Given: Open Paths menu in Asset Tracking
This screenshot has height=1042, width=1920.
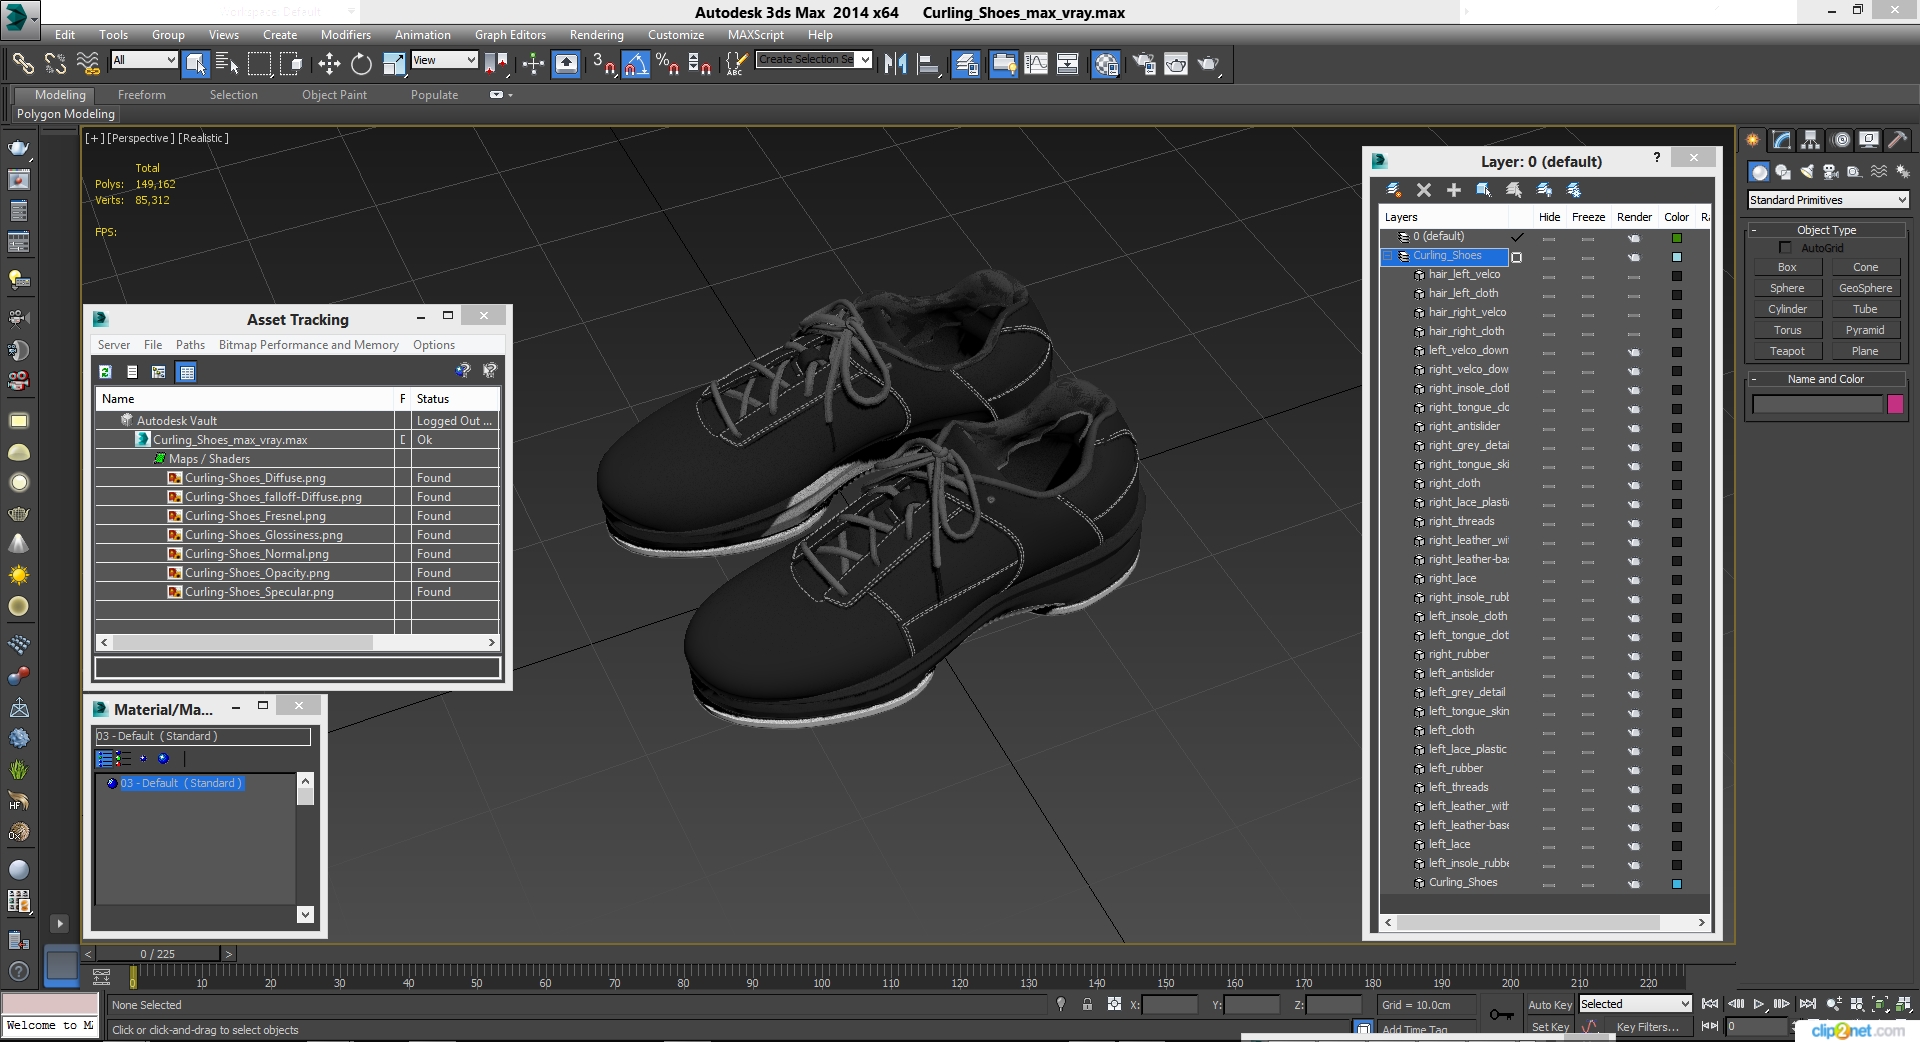Looking at the screenshot, I should (x=190, y=345).
